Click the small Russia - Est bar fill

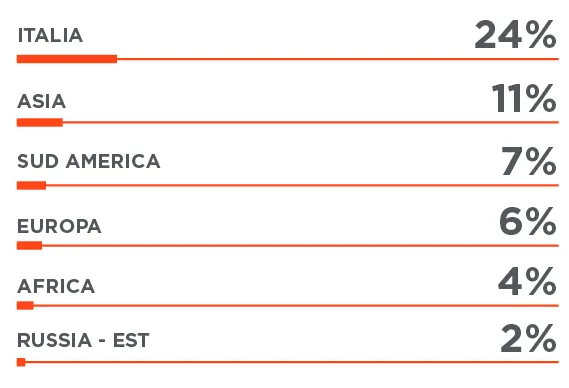(x=21, y=362)
